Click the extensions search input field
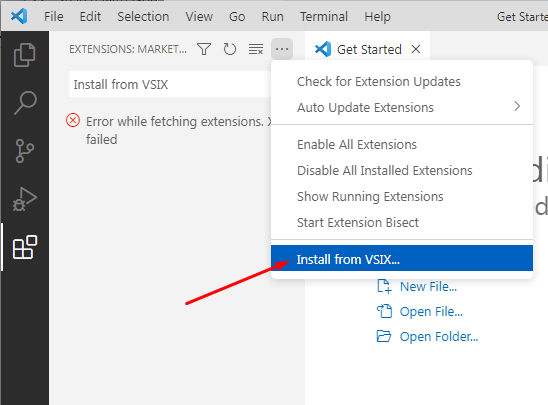 tap(170, 84)
